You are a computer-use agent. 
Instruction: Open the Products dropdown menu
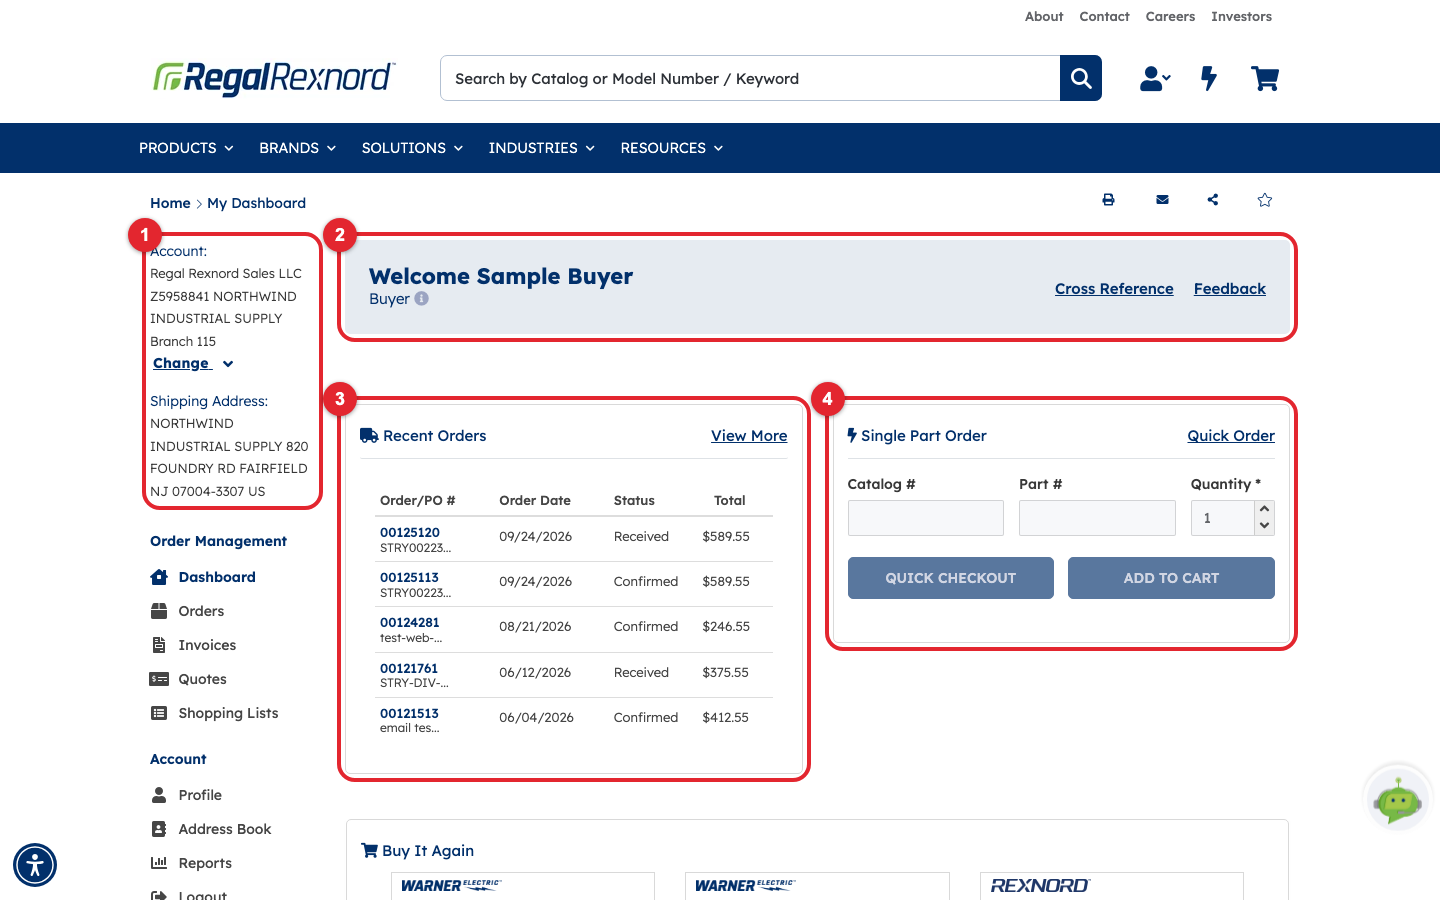186,148
